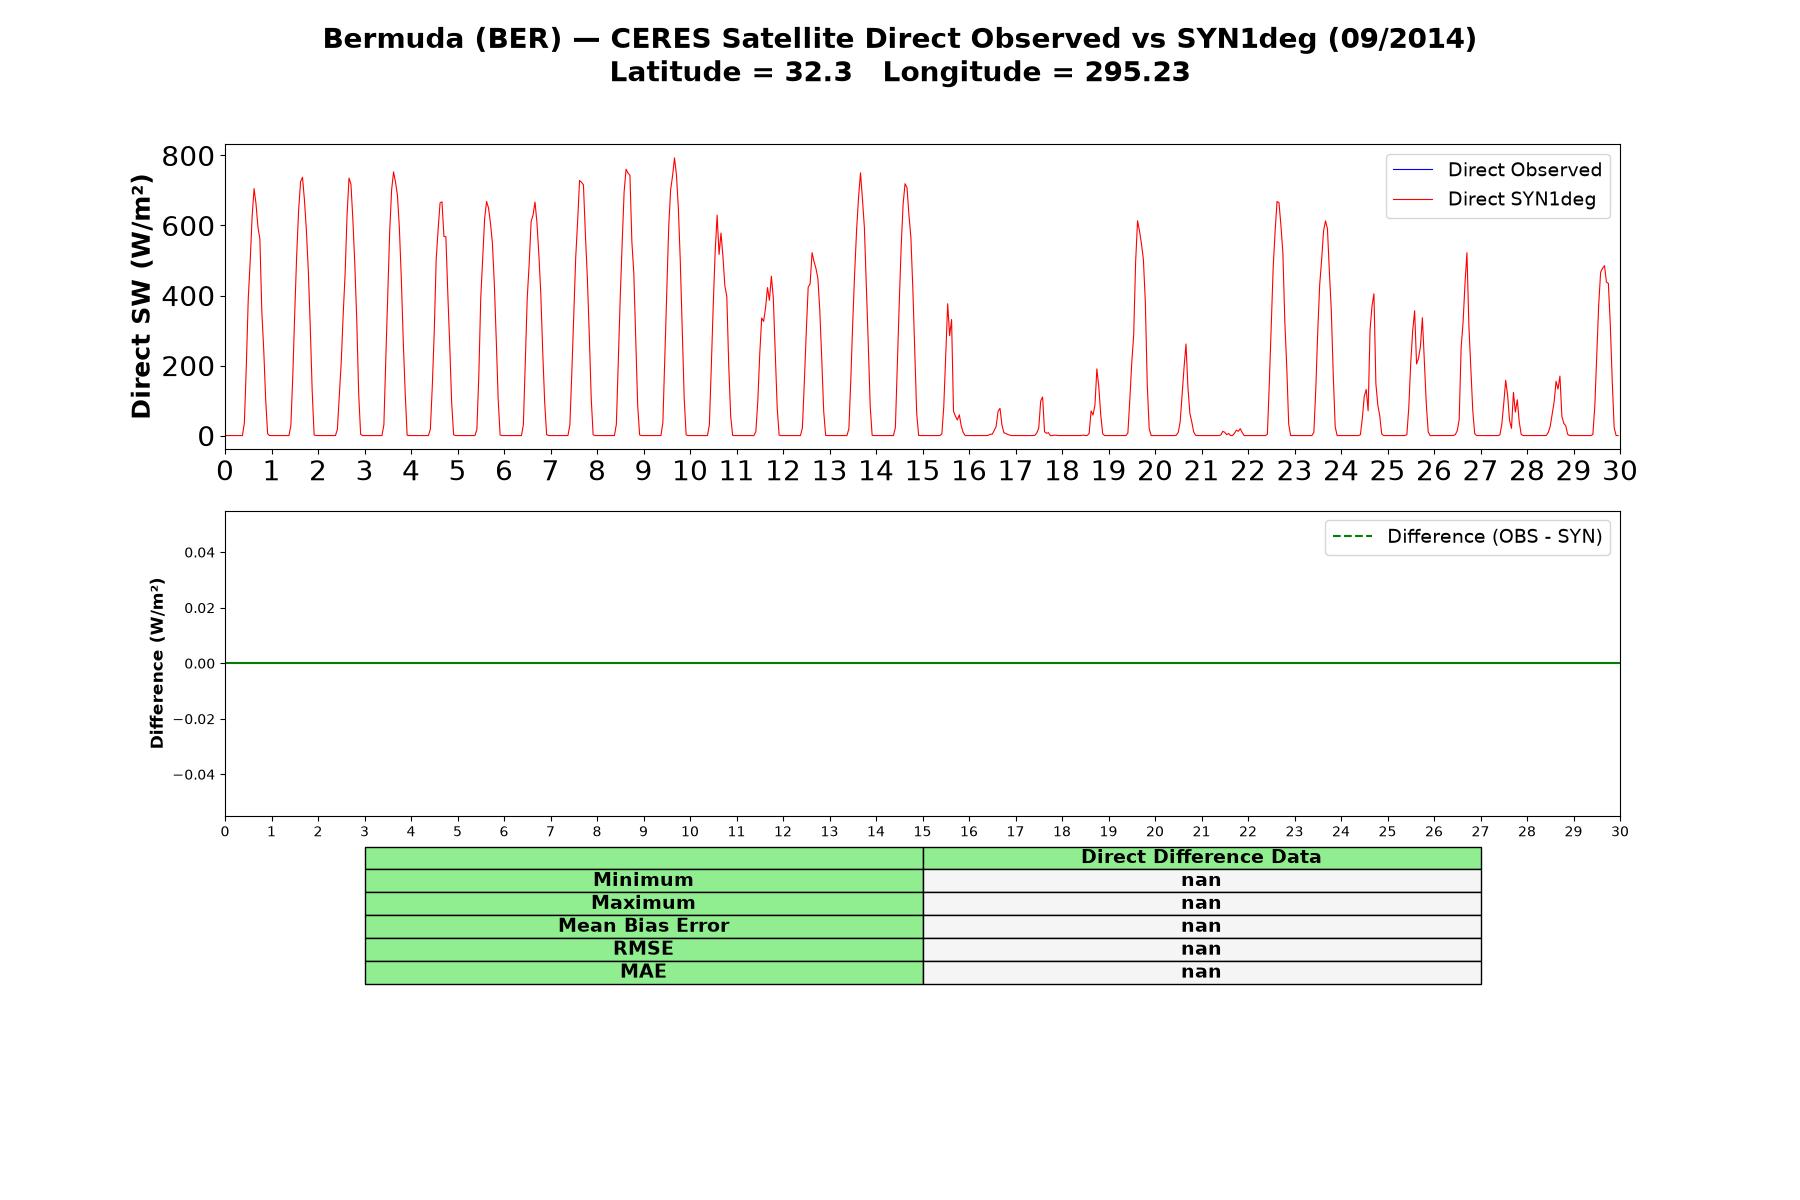Click the Direct Difference Data column header
The width and height of the screenshot is (1800, 1200).
1202,857
